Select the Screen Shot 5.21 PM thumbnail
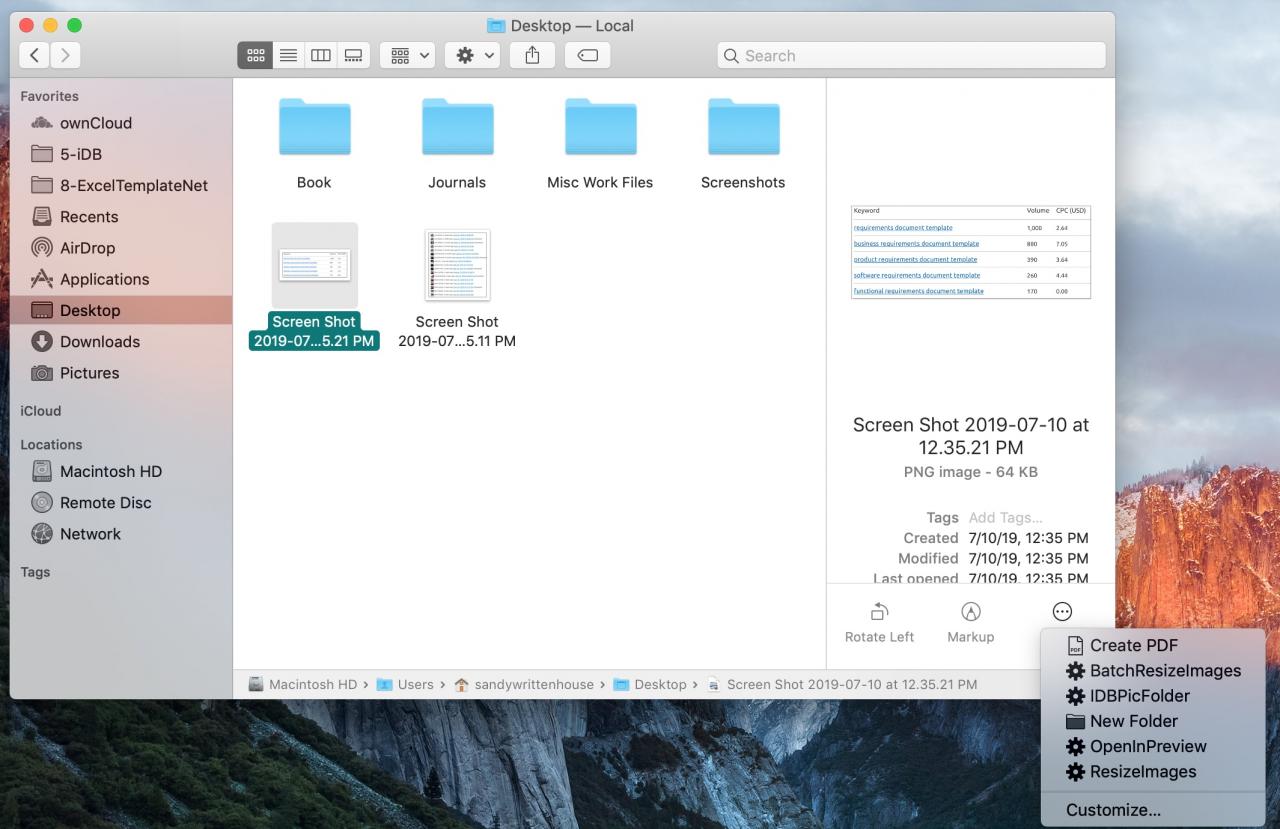Viewport: 1280px width, 829px height. 314,265
